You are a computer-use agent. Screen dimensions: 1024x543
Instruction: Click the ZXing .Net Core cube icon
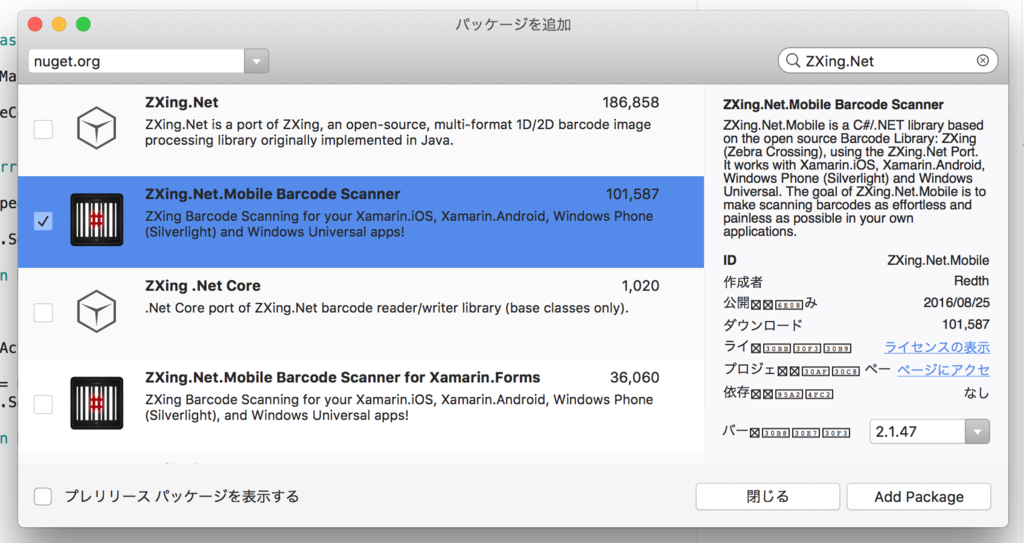coord(97,312)
